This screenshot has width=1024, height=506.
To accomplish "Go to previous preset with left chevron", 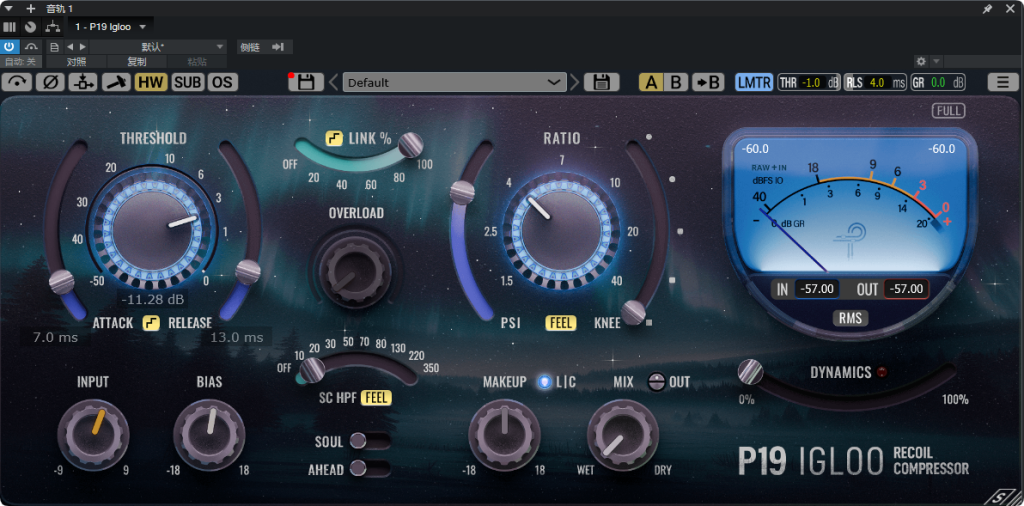I will [333, 82].
